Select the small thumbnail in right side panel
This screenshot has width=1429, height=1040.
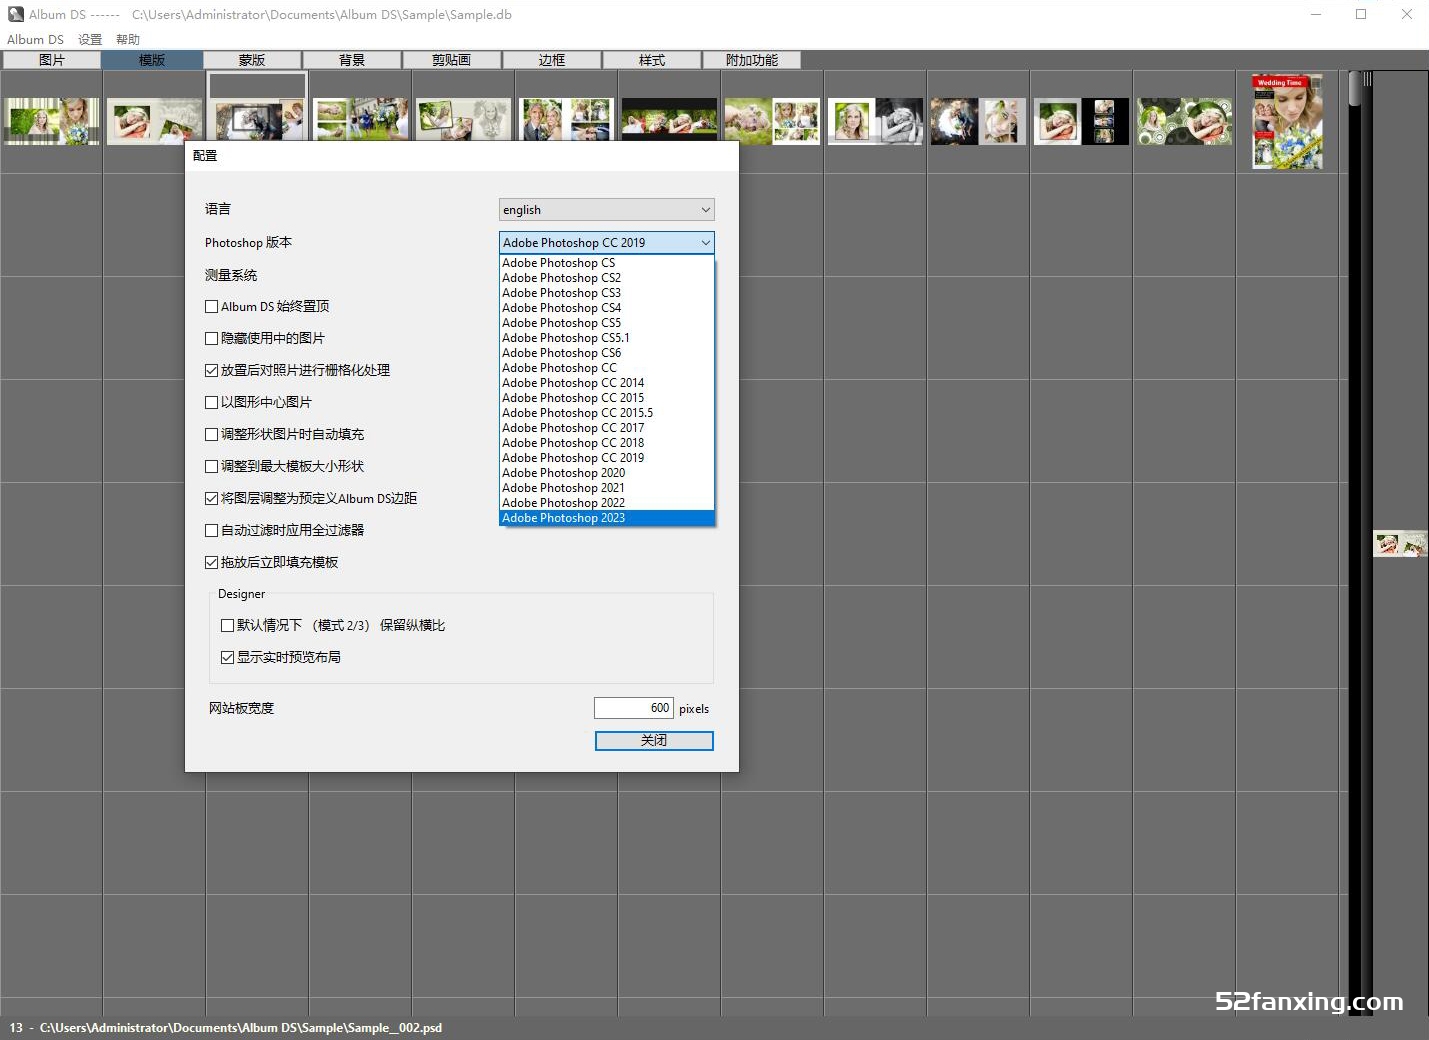1400,544
